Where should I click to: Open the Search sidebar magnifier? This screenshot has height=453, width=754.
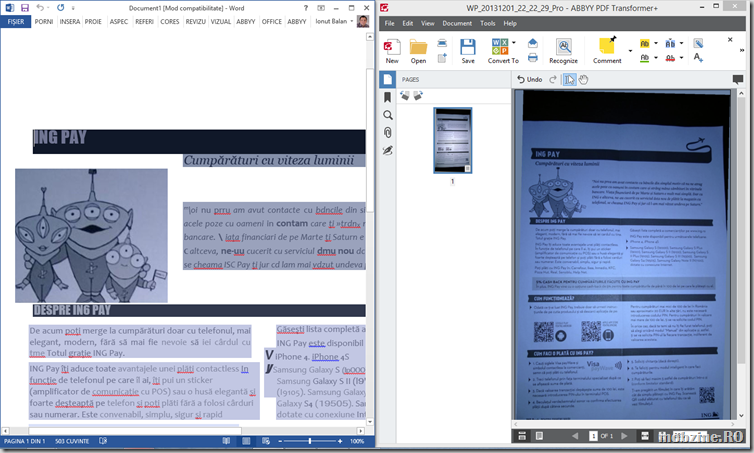[x=388, y=115]
